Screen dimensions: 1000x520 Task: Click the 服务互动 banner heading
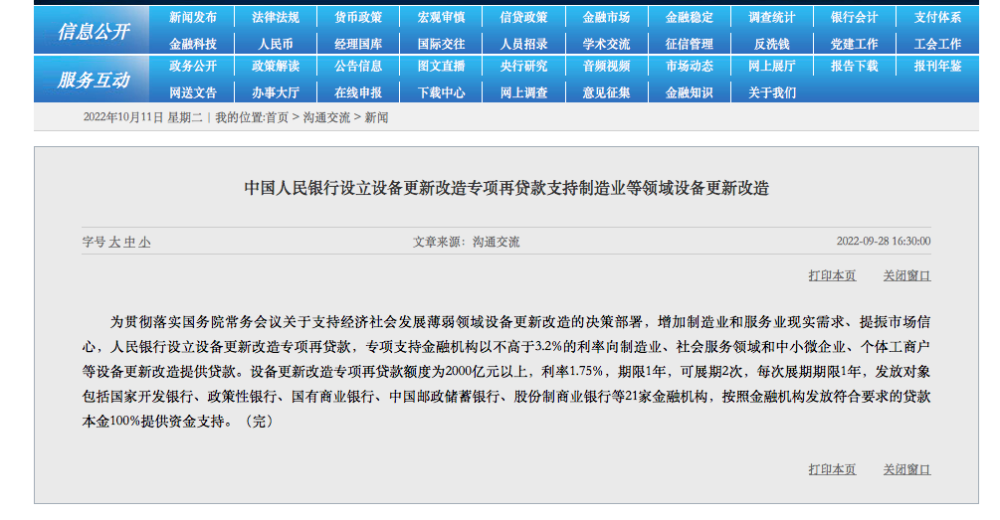pyautogui.click(x=93, y=80)
